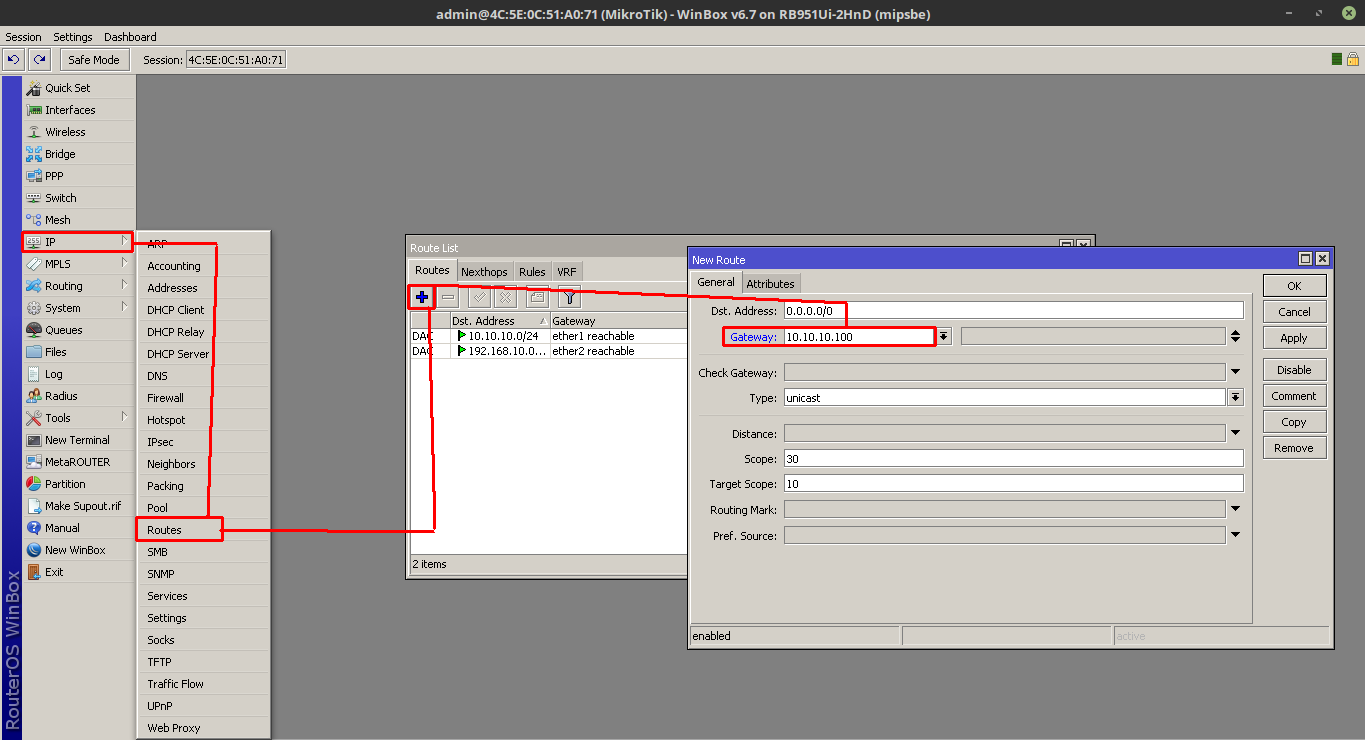Open Interfaces from the sidebar

tap(79, 110)
